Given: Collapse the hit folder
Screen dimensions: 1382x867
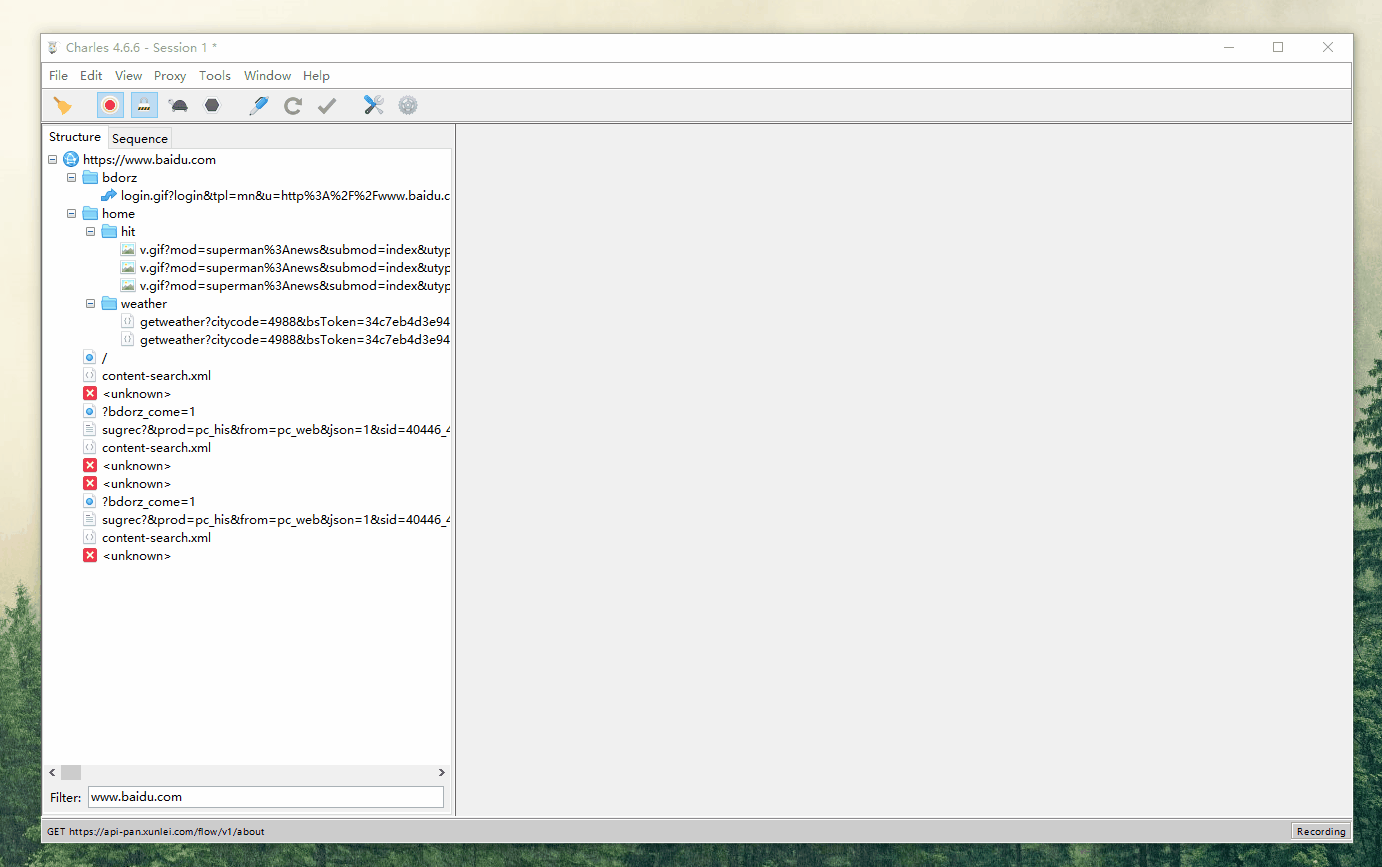Looking at the screenshot, I should point(90,232).
